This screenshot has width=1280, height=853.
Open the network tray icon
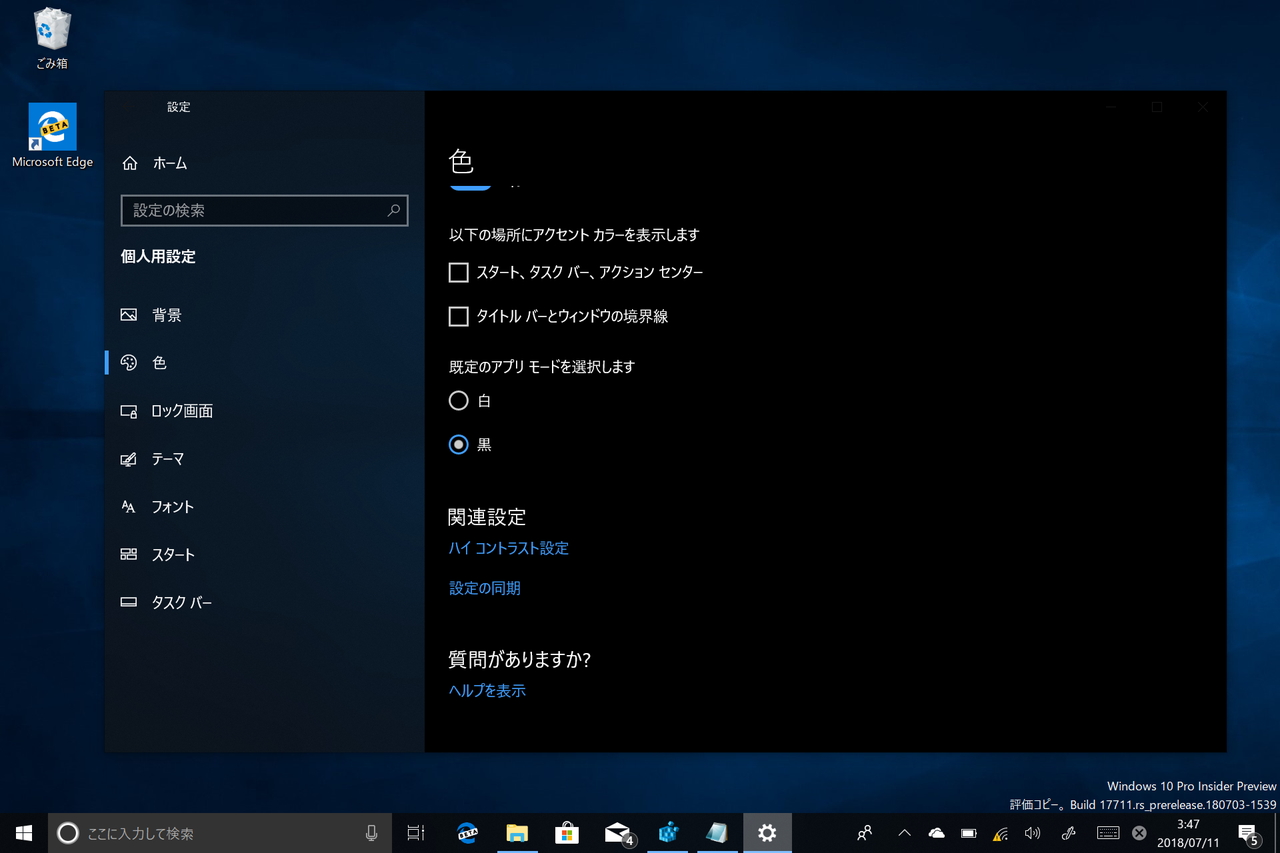tap(1000, 833)
